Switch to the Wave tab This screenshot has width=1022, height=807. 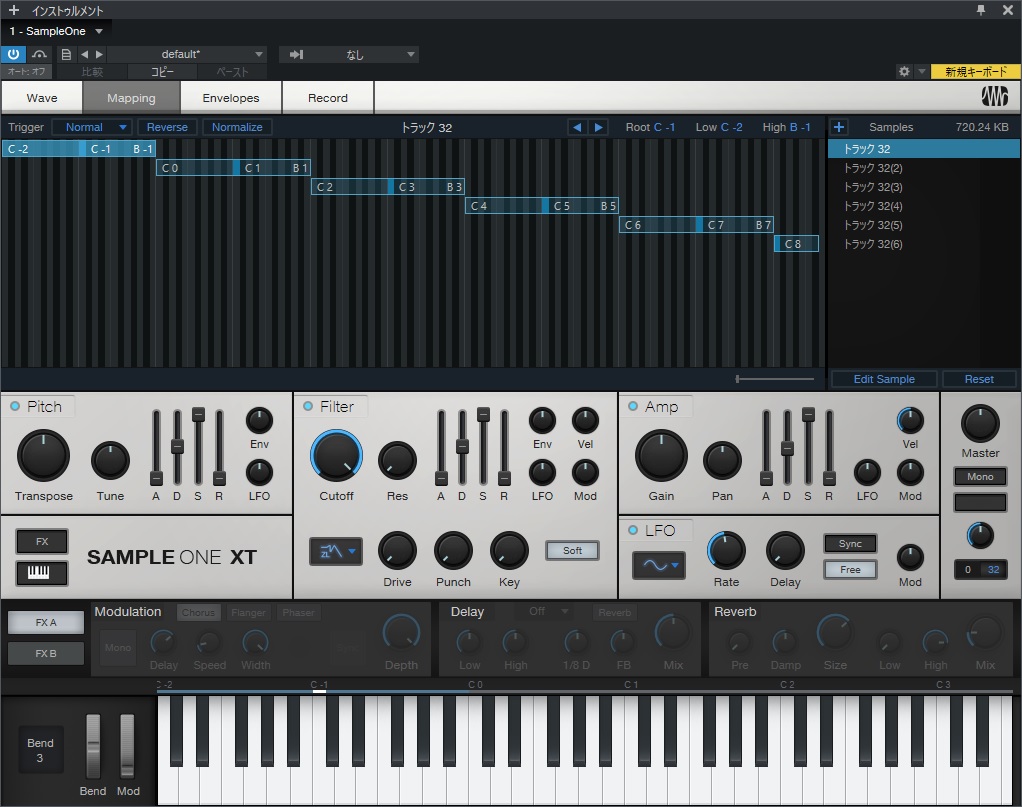pos(42,98)
